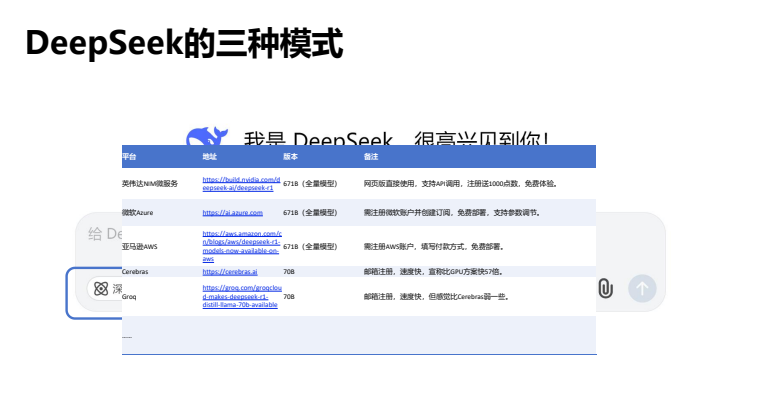The image size is (757, 419).
Task: Click the 地址 column header
Action: click(210, 156)
